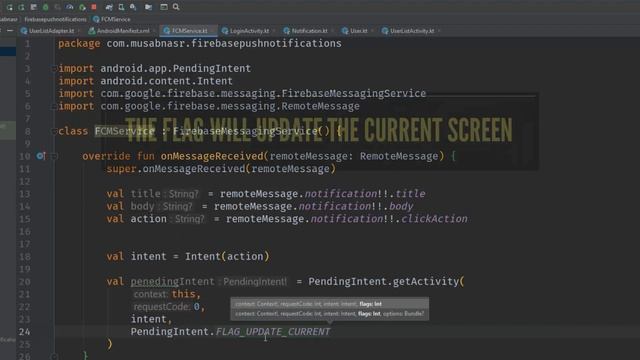Switch to the UserListActivity.kt tab

[412, 31]
